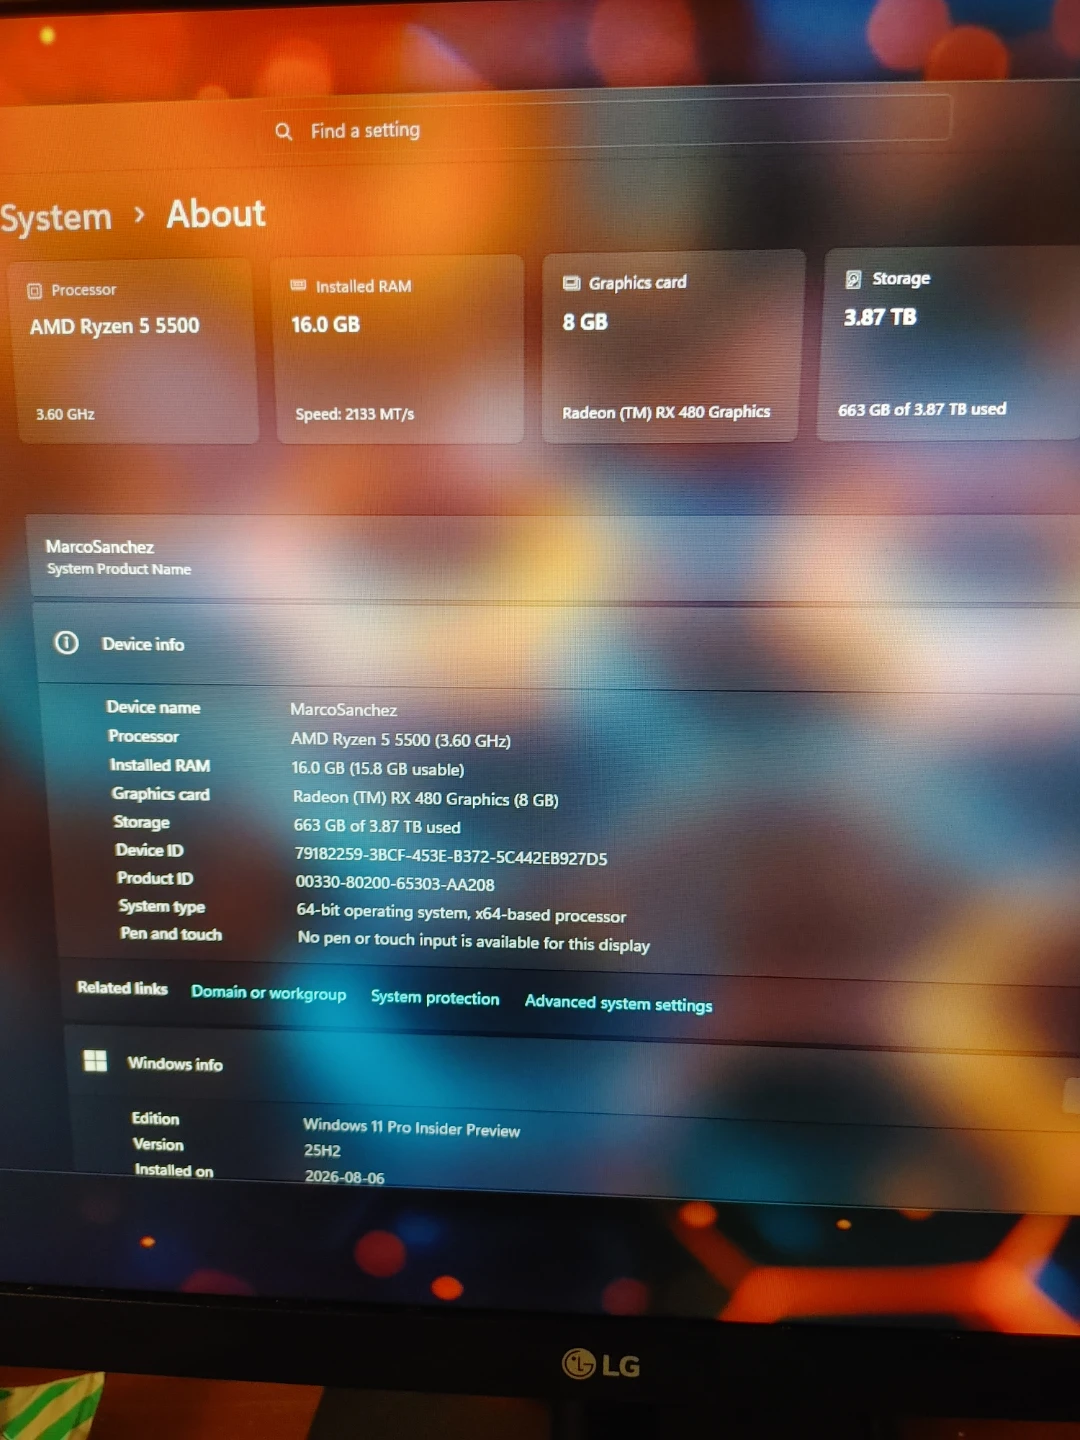Select Speed: 2133 MT/s text
Screen dimensions: 1080x1440
coord(355,413)
